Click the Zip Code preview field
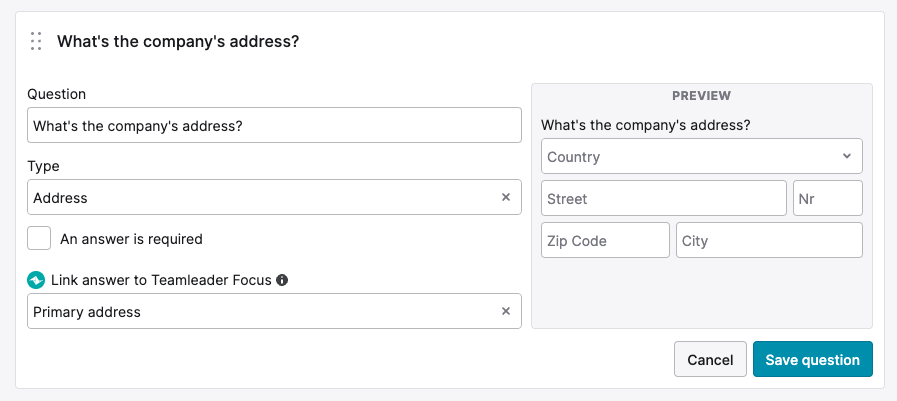Viewport: 897px width, 401px height. [605, 240]
